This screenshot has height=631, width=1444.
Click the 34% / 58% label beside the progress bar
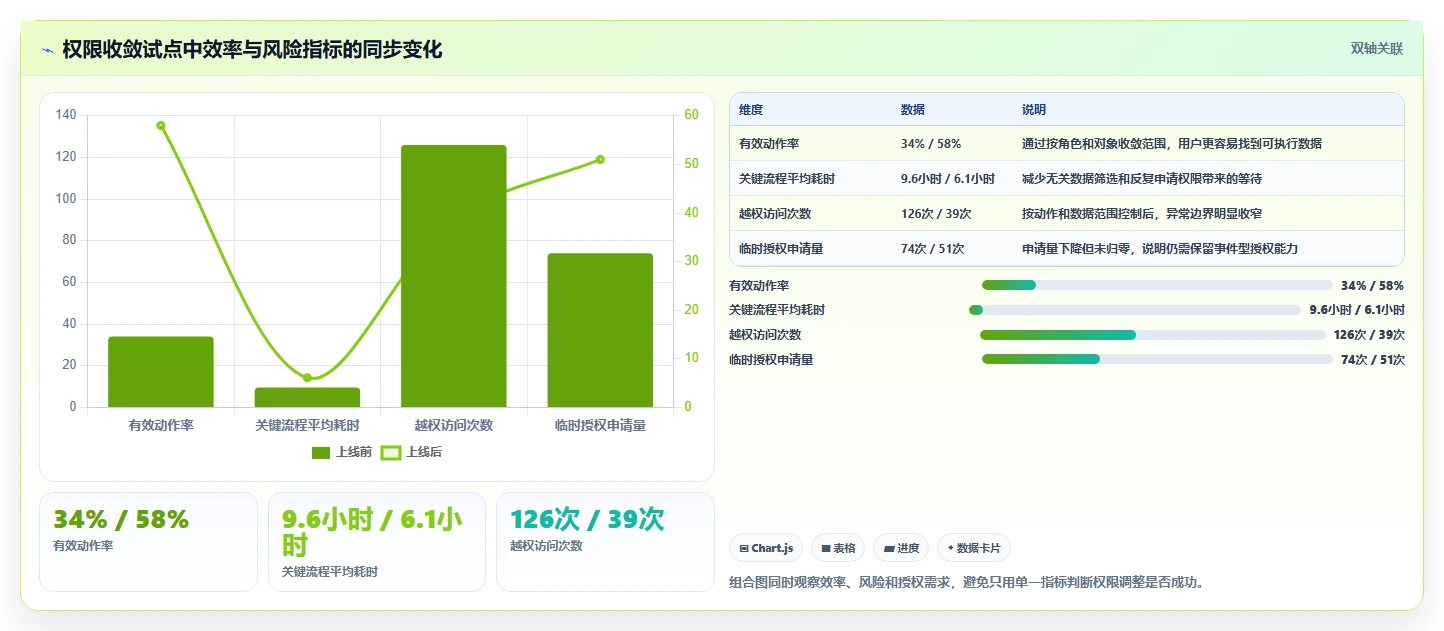(x=1372, y=286)
